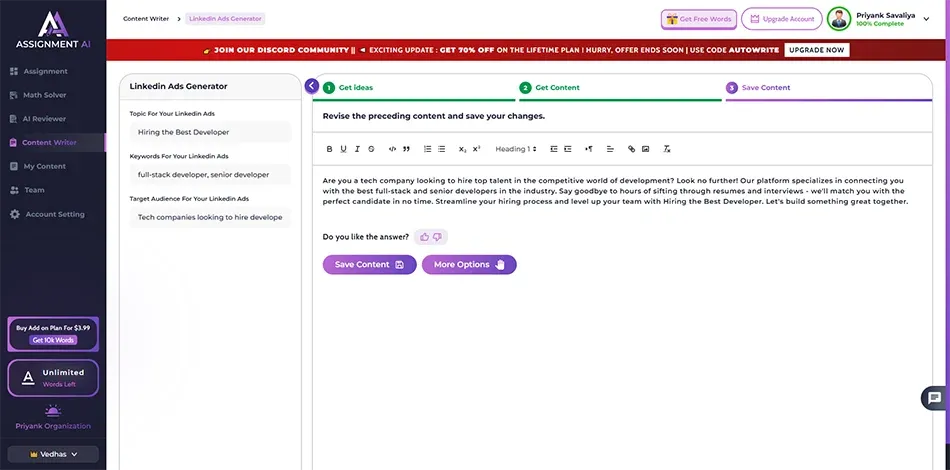
Task: Click the subscript icon
Action: tap(462, 149)
